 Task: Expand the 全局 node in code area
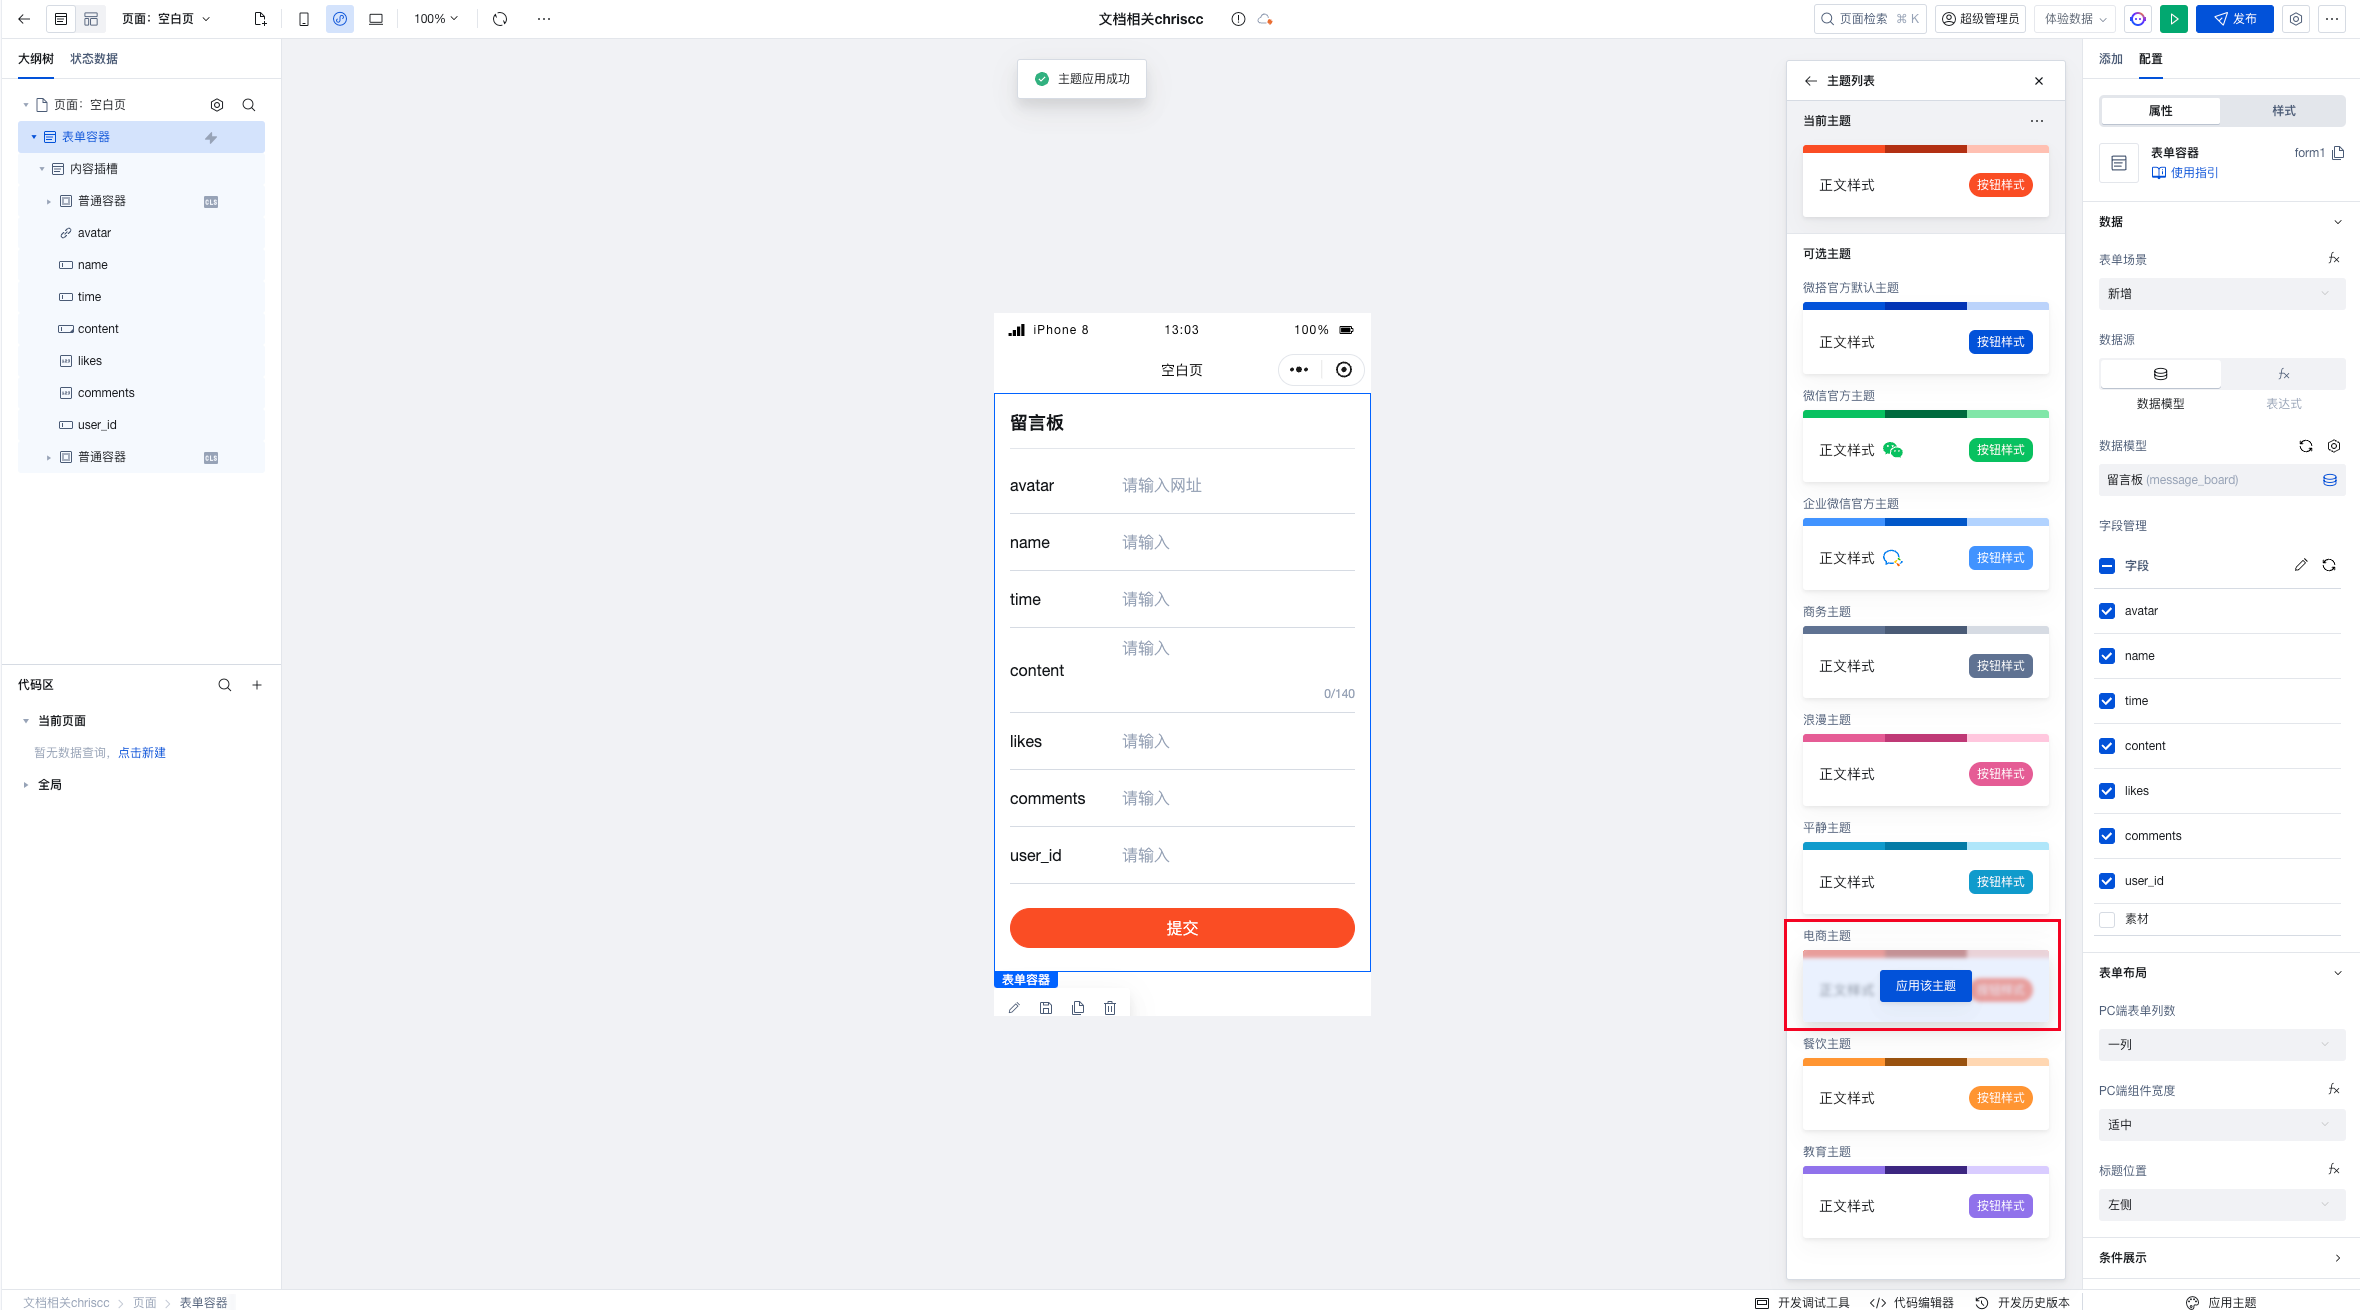(x=26, y=785)
